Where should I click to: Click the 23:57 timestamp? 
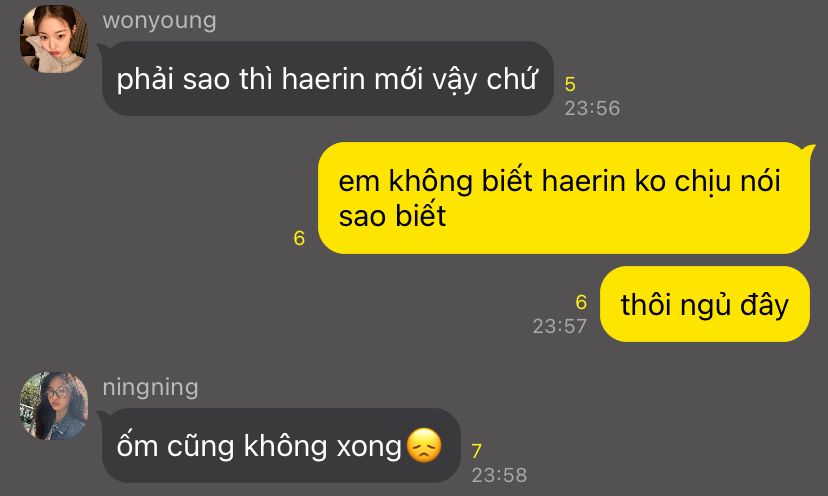[x=559, y=326]
